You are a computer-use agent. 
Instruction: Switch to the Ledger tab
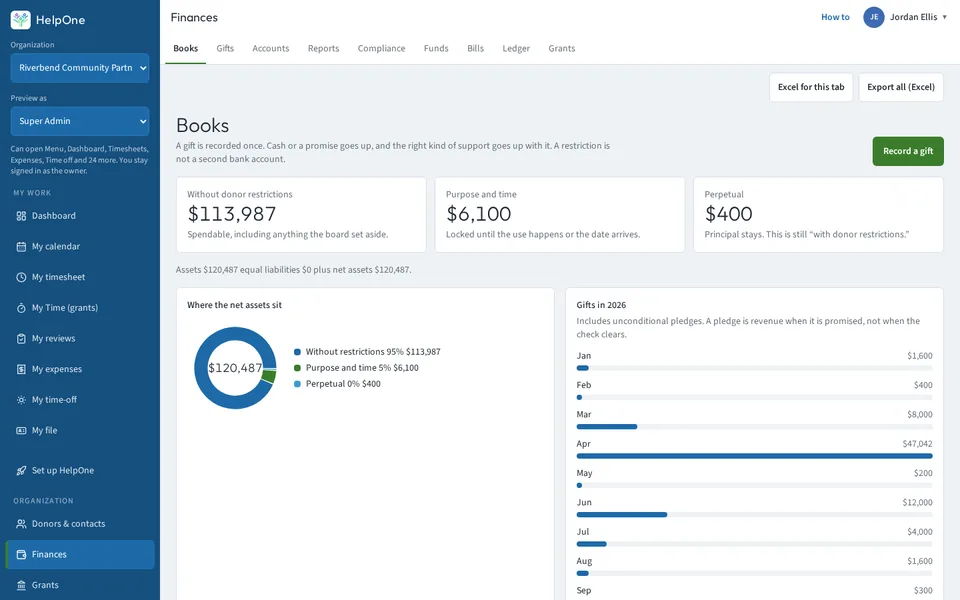tap(516, 48)
